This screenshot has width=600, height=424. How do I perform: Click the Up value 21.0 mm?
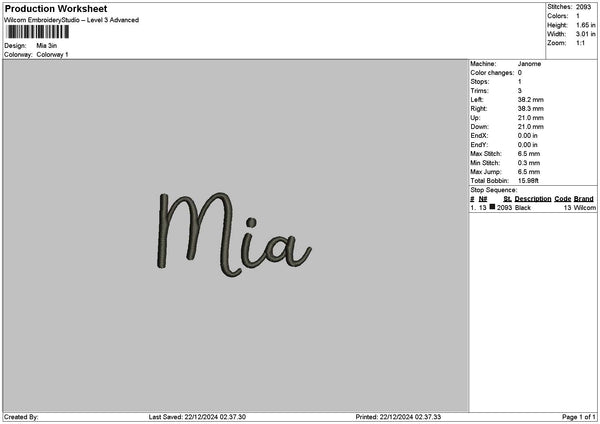coord(530,118)
